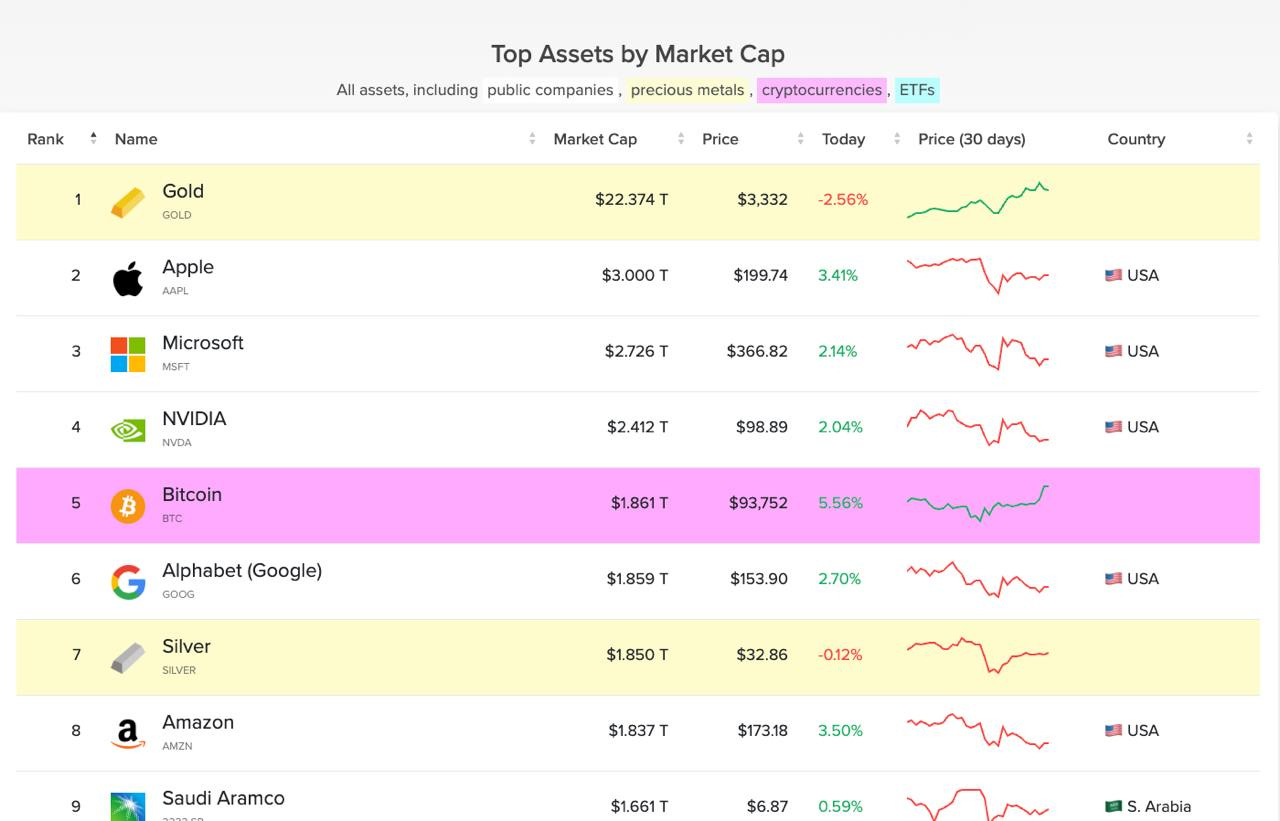The height and width of the screenshot is (821, 1280).
Task: Open the Silver asset page
Action: (x=186, y=647)
